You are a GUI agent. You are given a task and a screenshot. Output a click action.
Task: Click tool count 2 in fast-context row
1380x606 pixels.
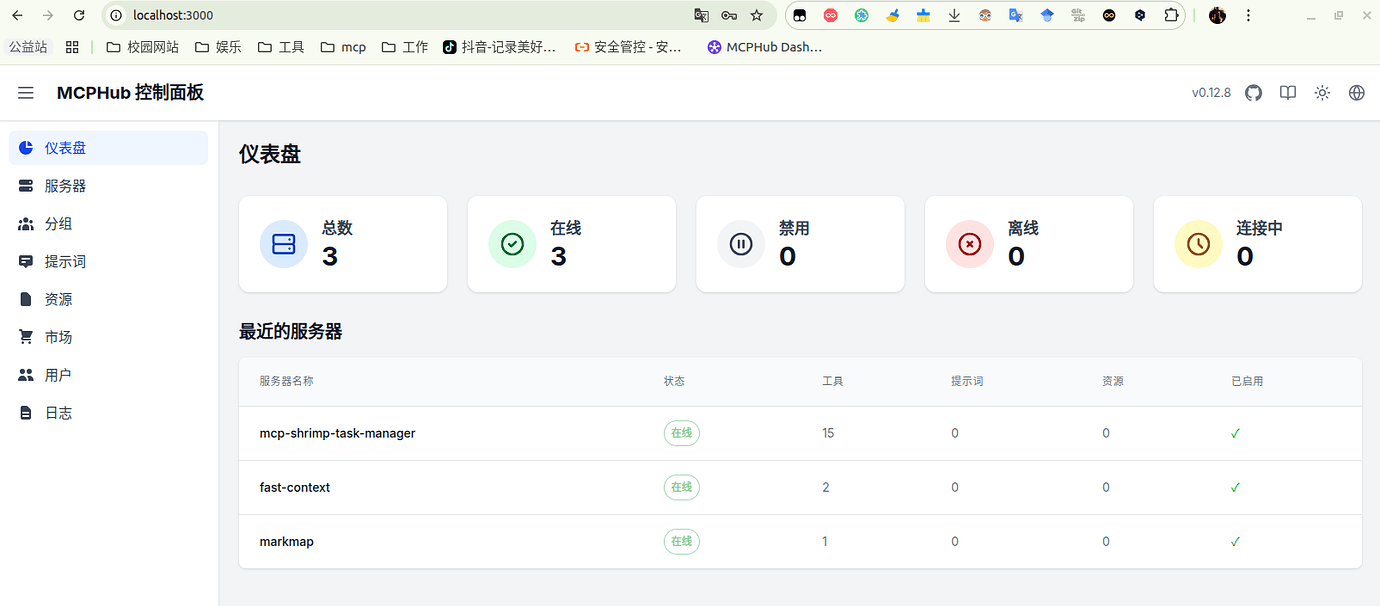tap(826, 487)
